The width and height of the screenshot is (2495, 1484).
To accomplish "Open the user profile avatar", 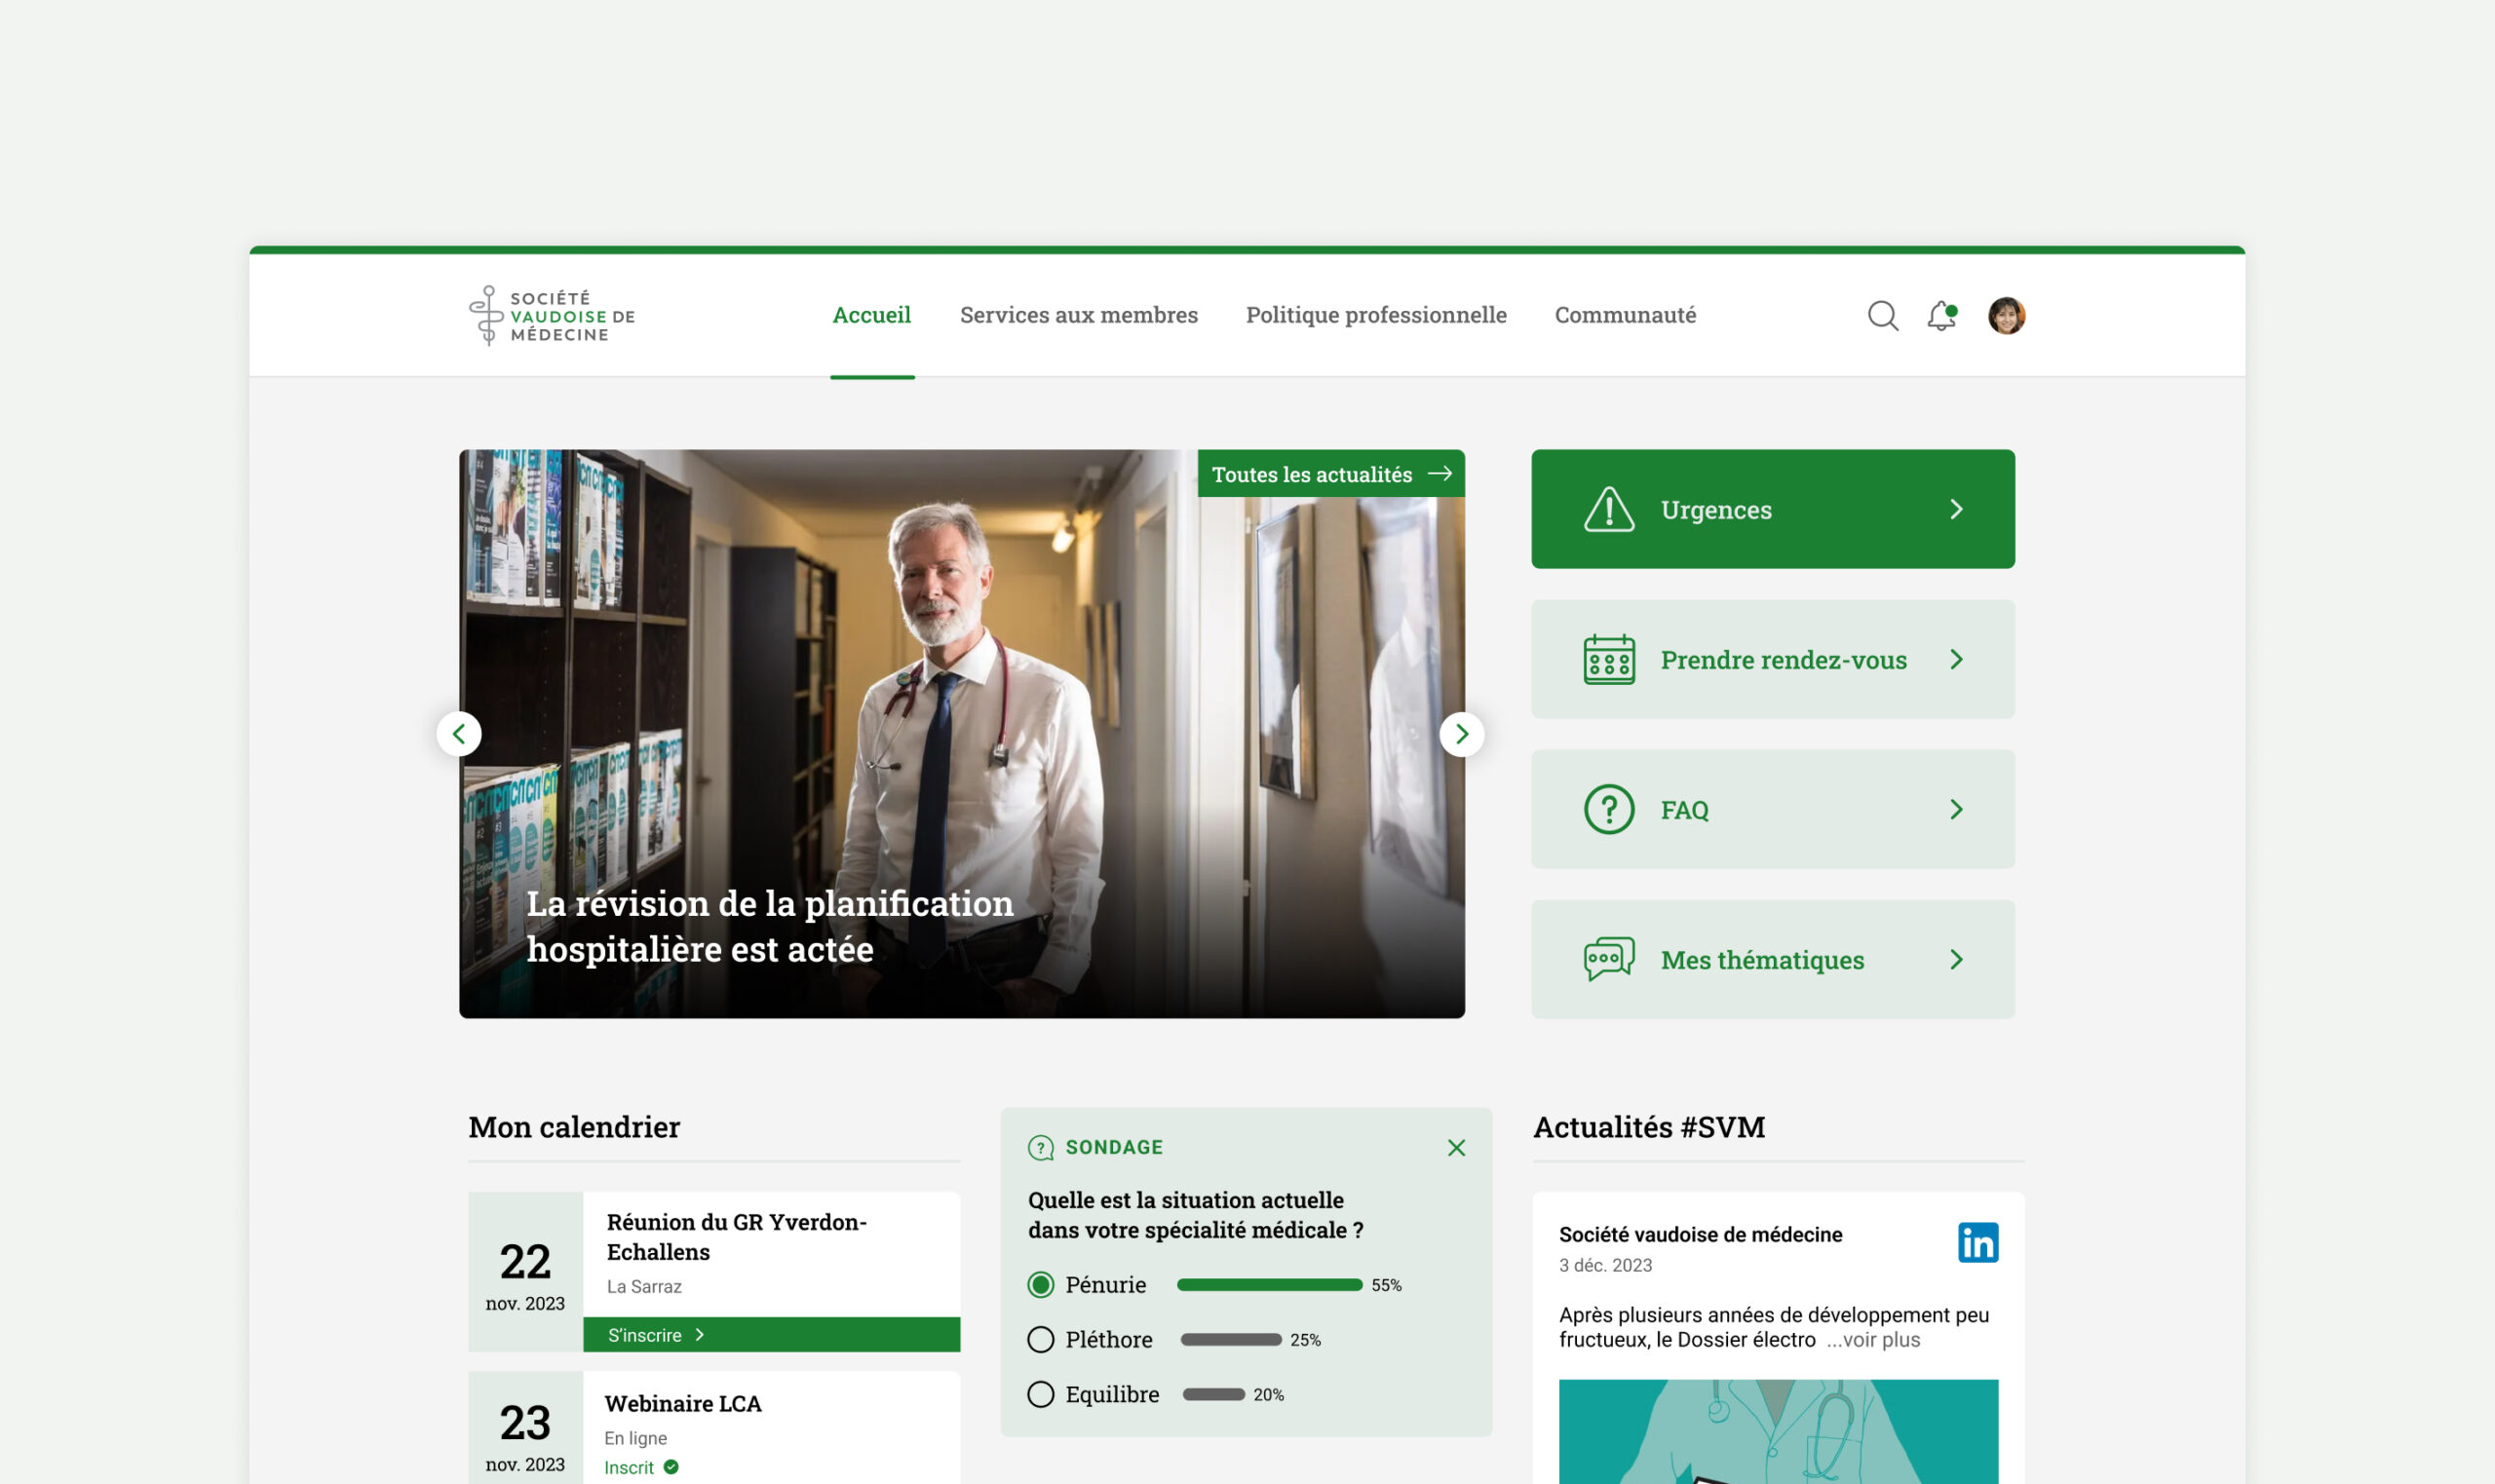I will pos(2006,315).
